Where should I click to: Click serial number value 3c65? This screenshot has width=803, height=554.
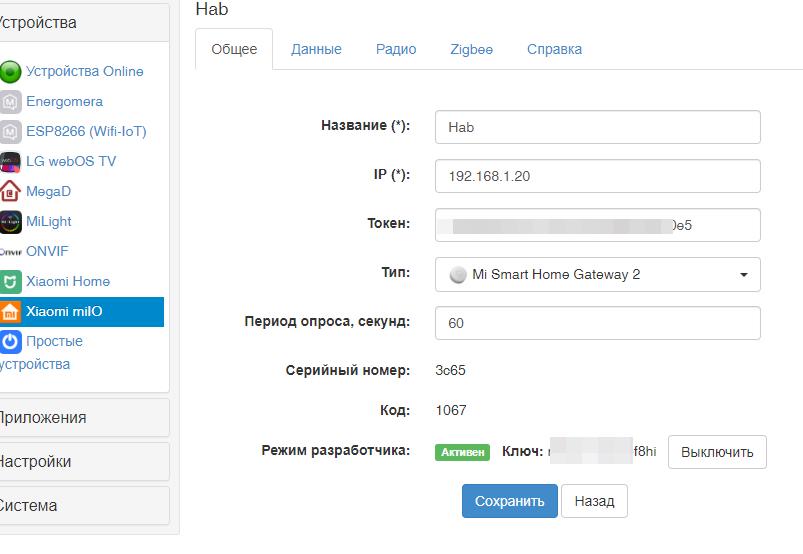[x=450, y=370]
